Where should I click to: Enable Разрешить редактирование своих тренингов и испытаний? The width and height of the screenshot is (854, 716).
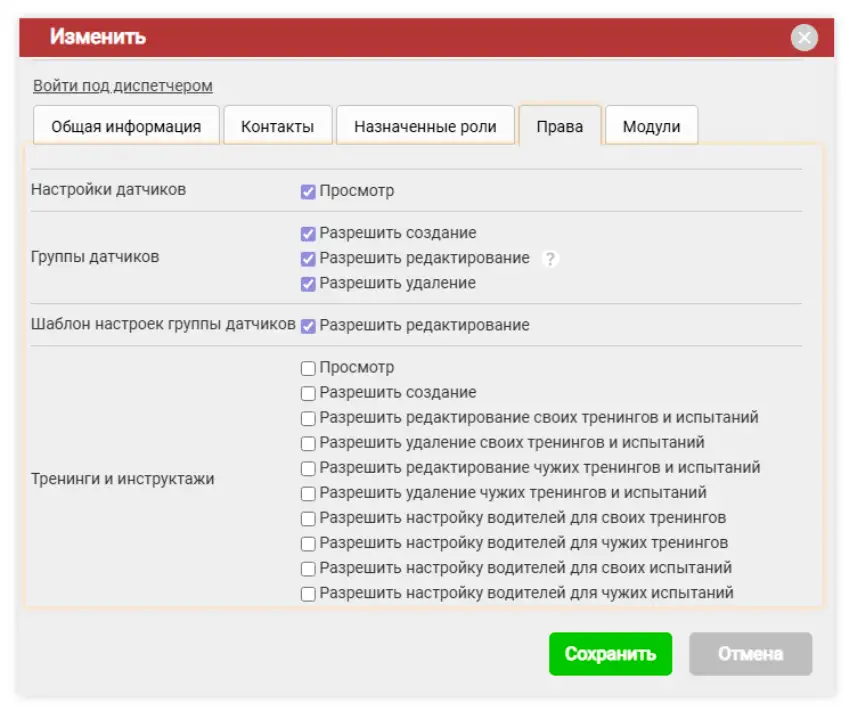click(x=308, y=417)
